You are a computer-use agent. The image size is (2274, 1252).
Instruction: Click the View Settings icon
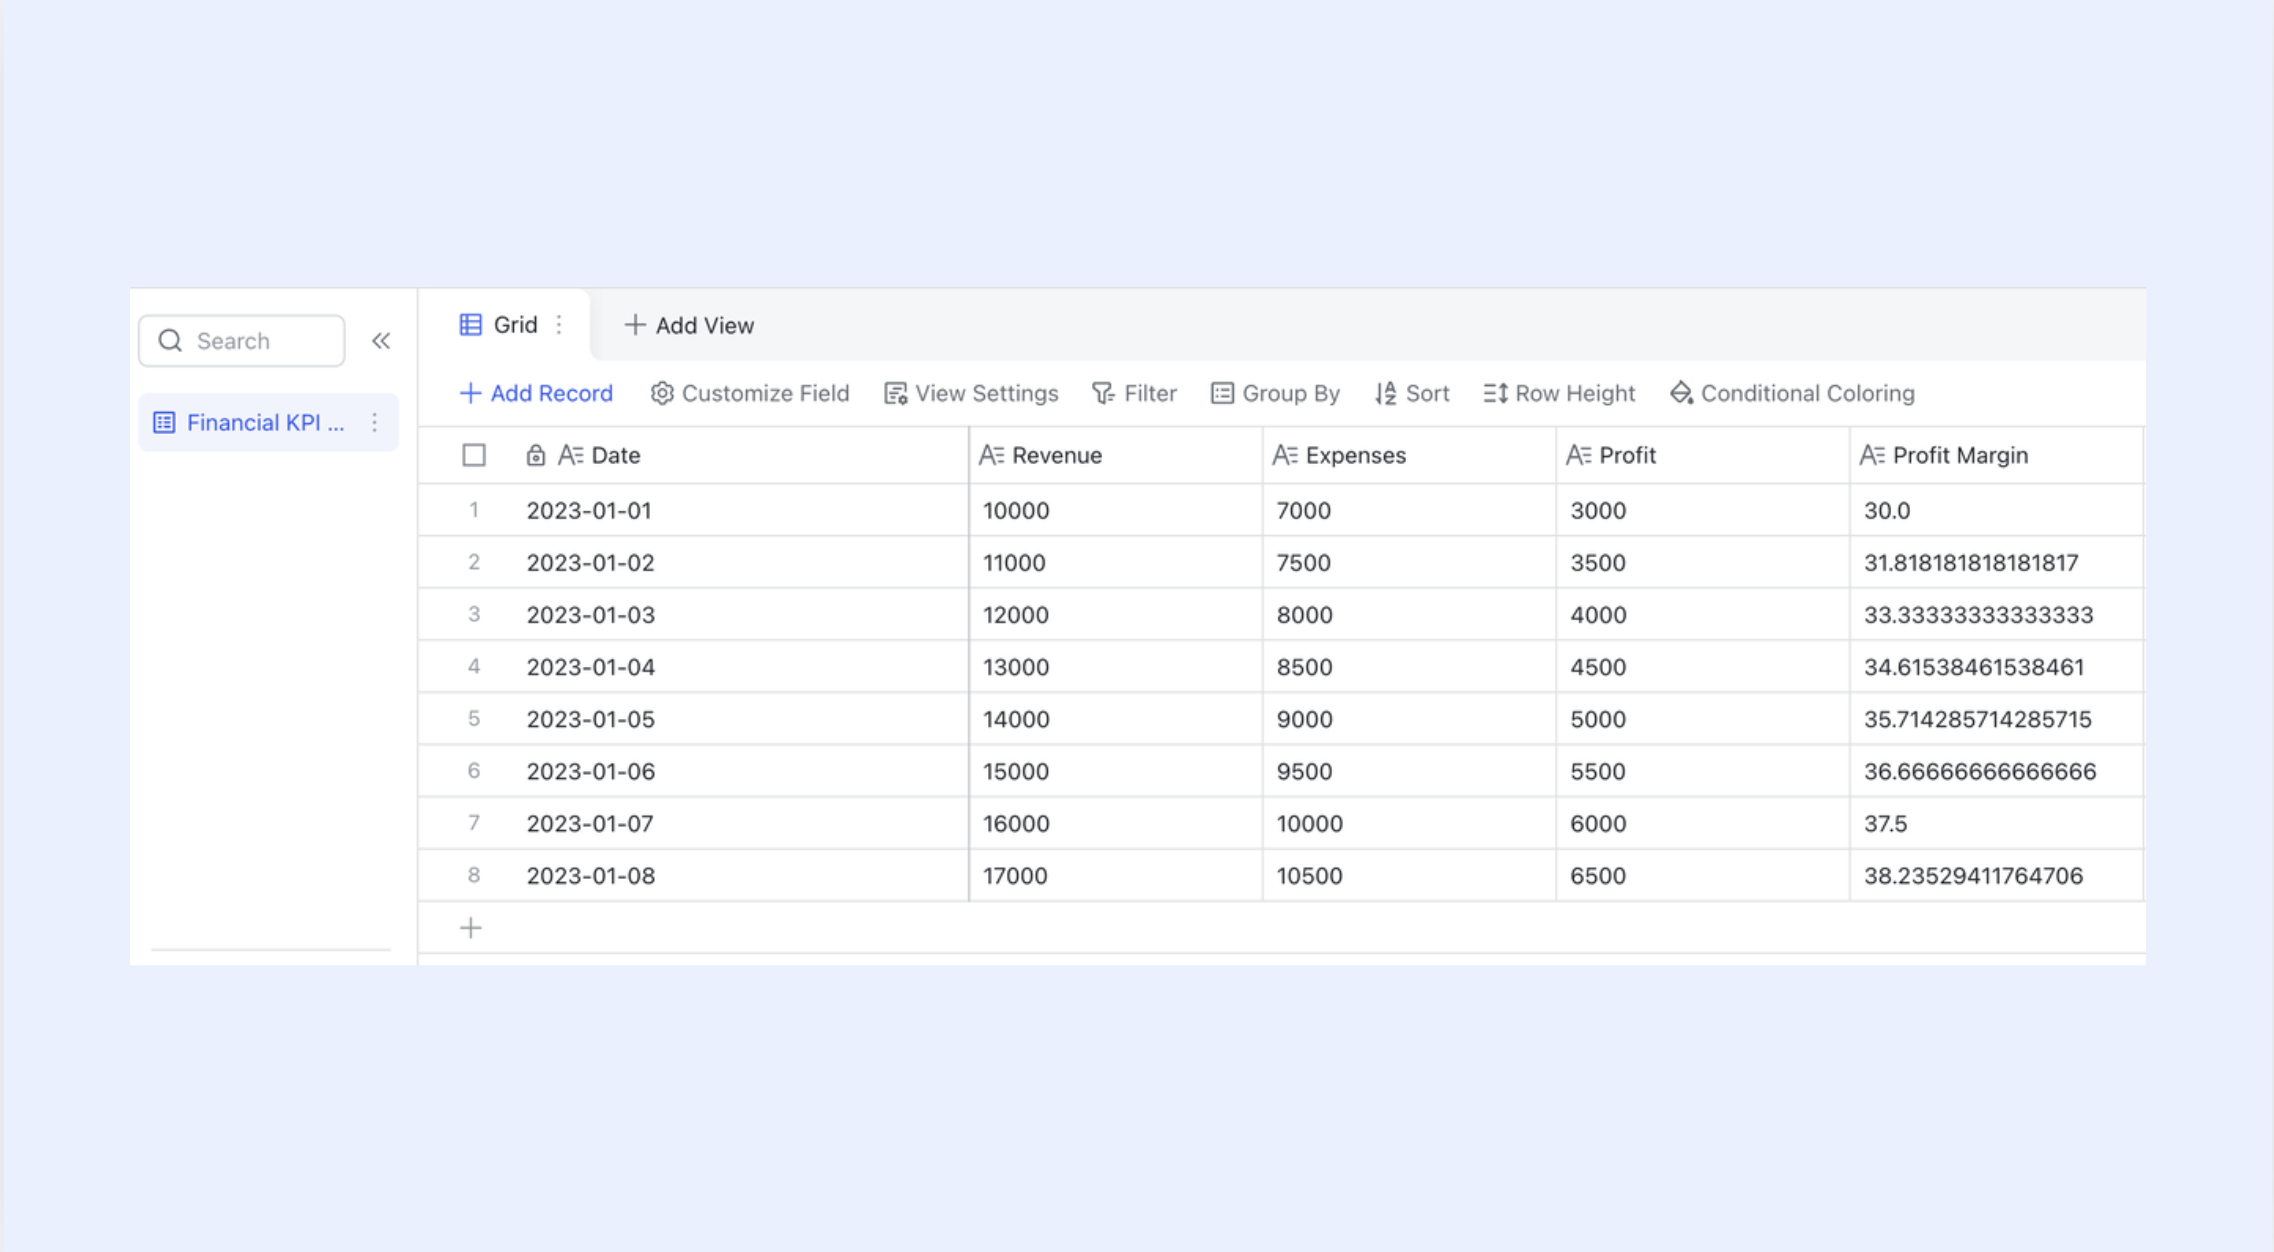click(x=895, y=393)
